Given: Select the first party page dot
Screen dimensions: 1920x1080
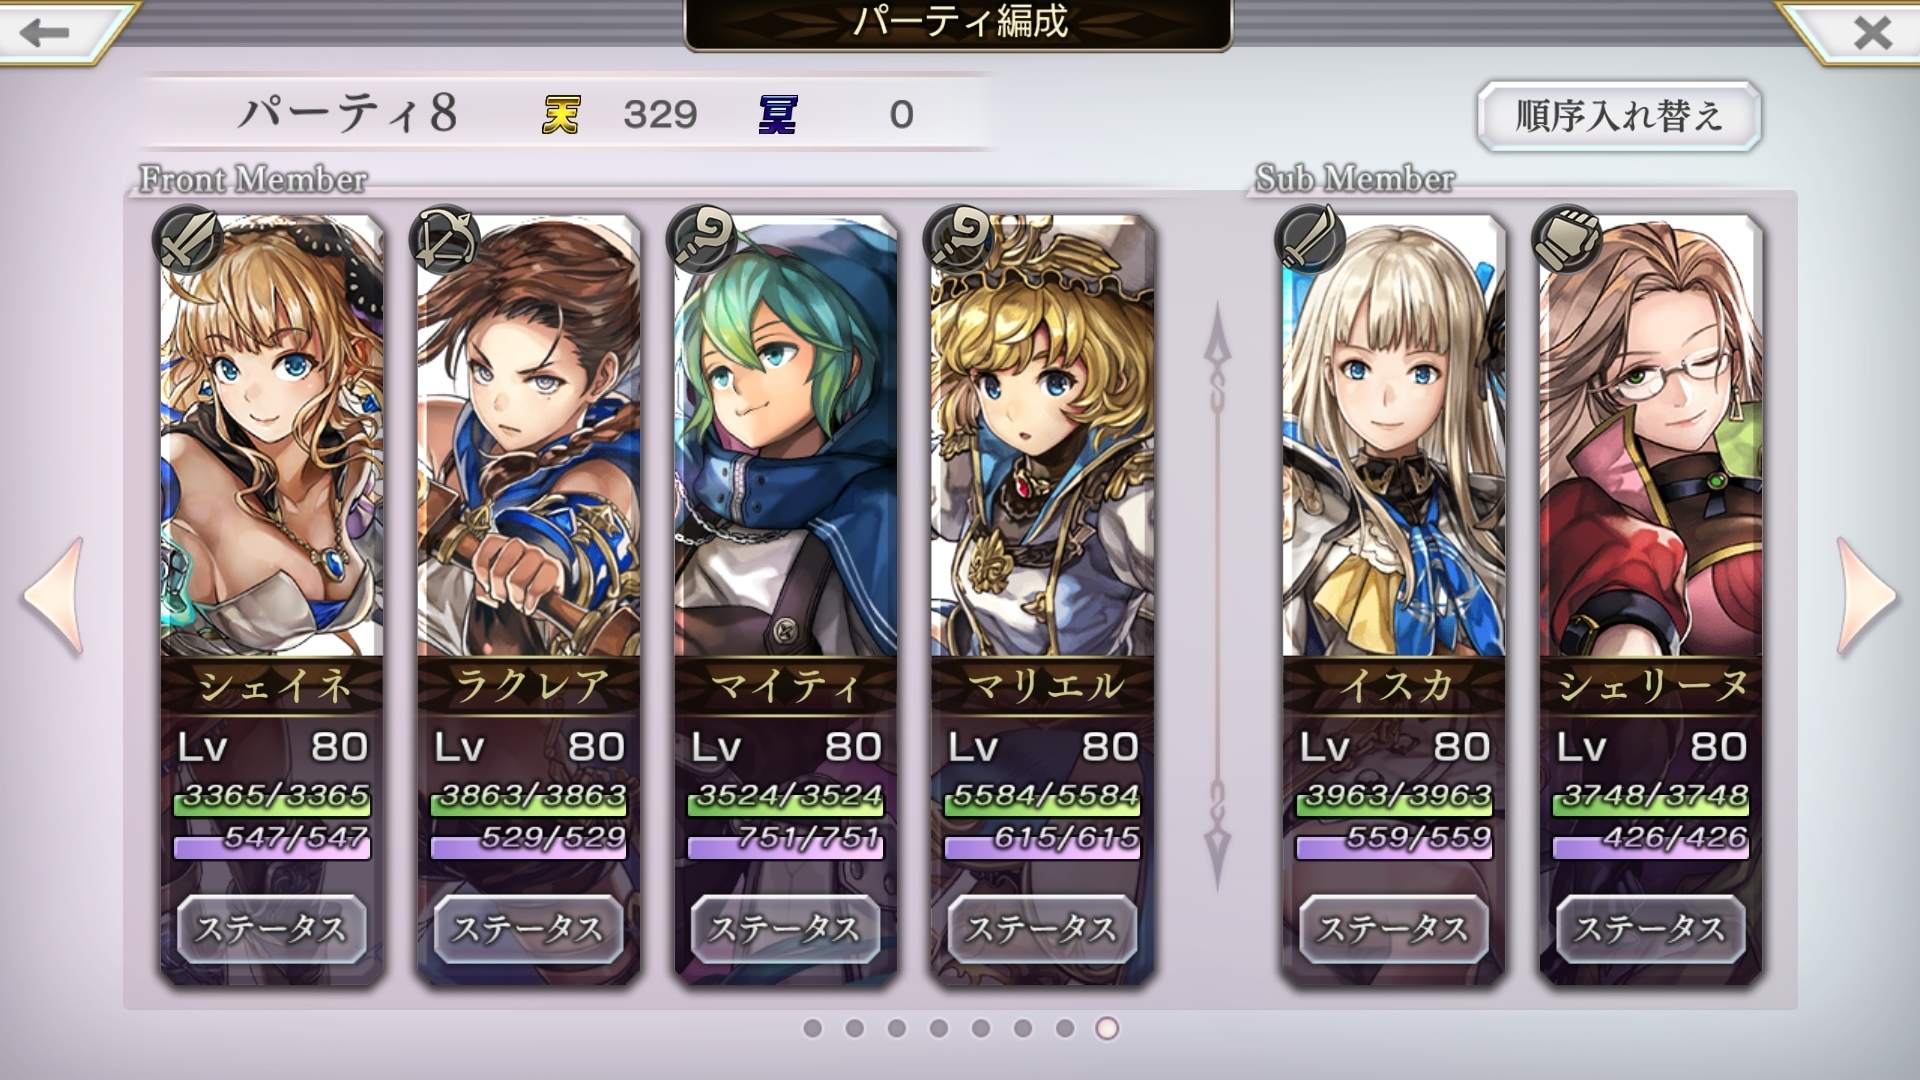Looking at the screenshot, I should click(813, 1028).
